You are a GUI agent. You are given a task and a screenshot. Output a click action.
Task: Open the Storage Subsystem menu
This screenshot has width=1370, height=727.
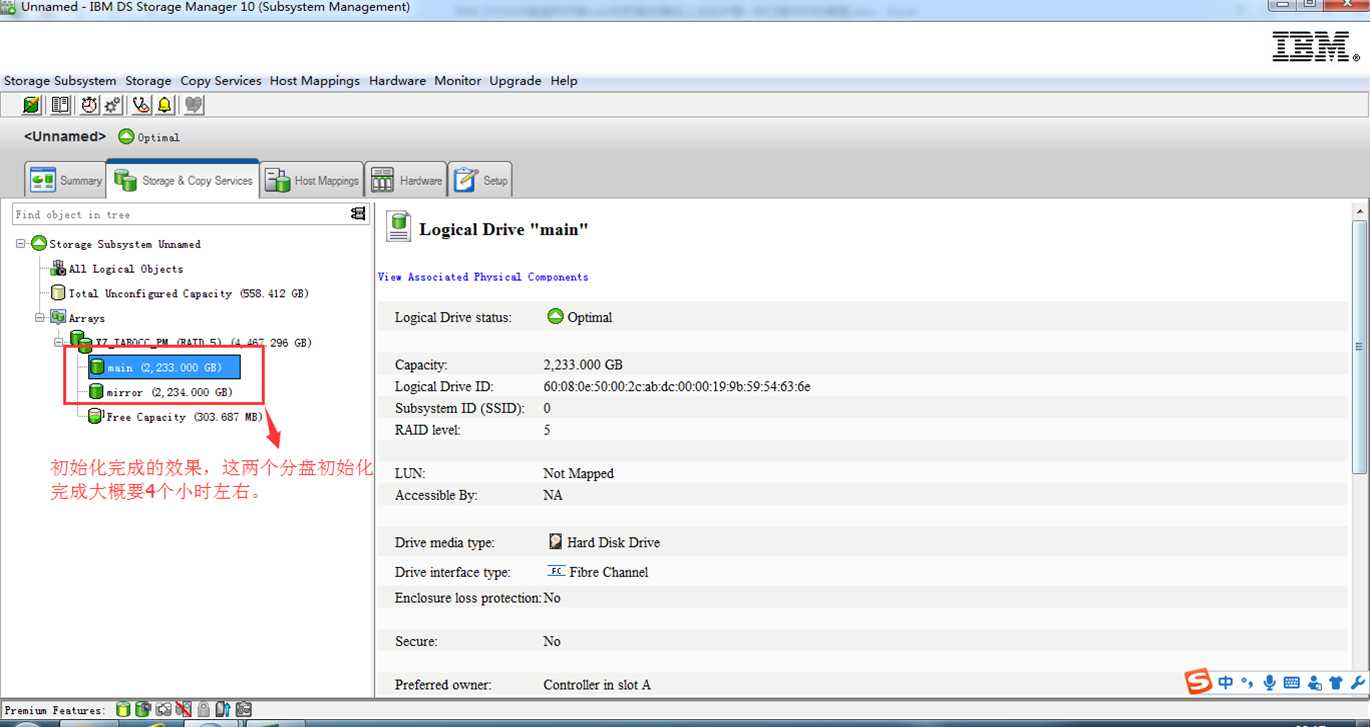coord(60,81)
